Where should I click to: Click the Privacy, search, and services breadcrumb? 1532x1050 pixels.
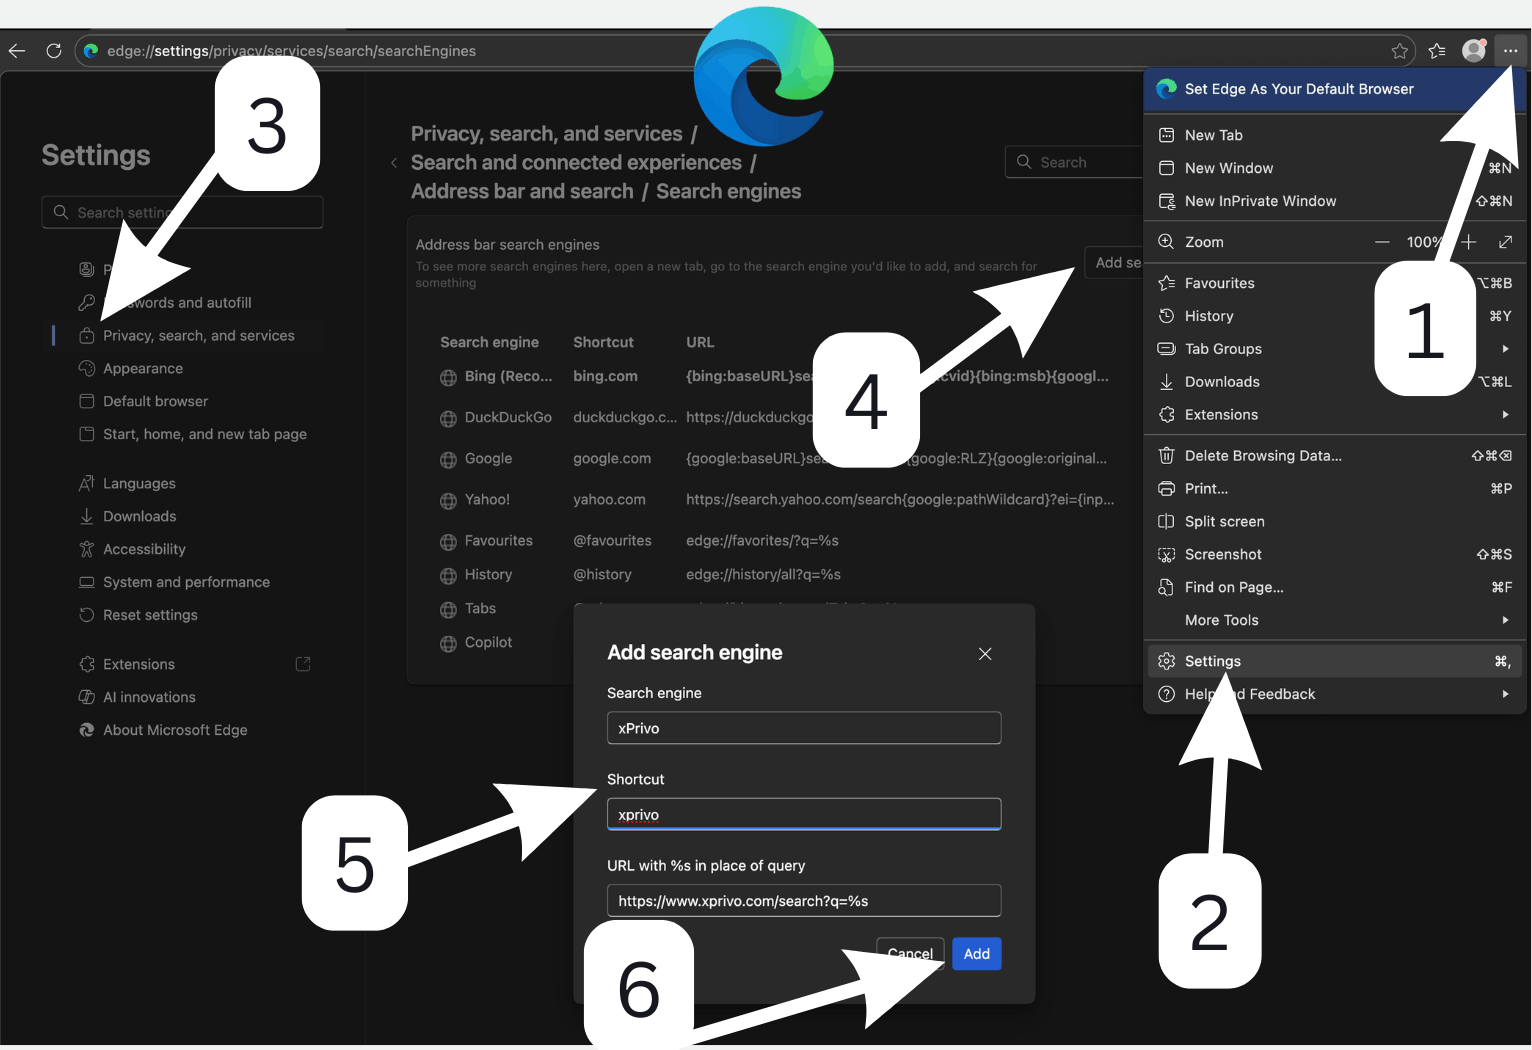click(546, 134)
